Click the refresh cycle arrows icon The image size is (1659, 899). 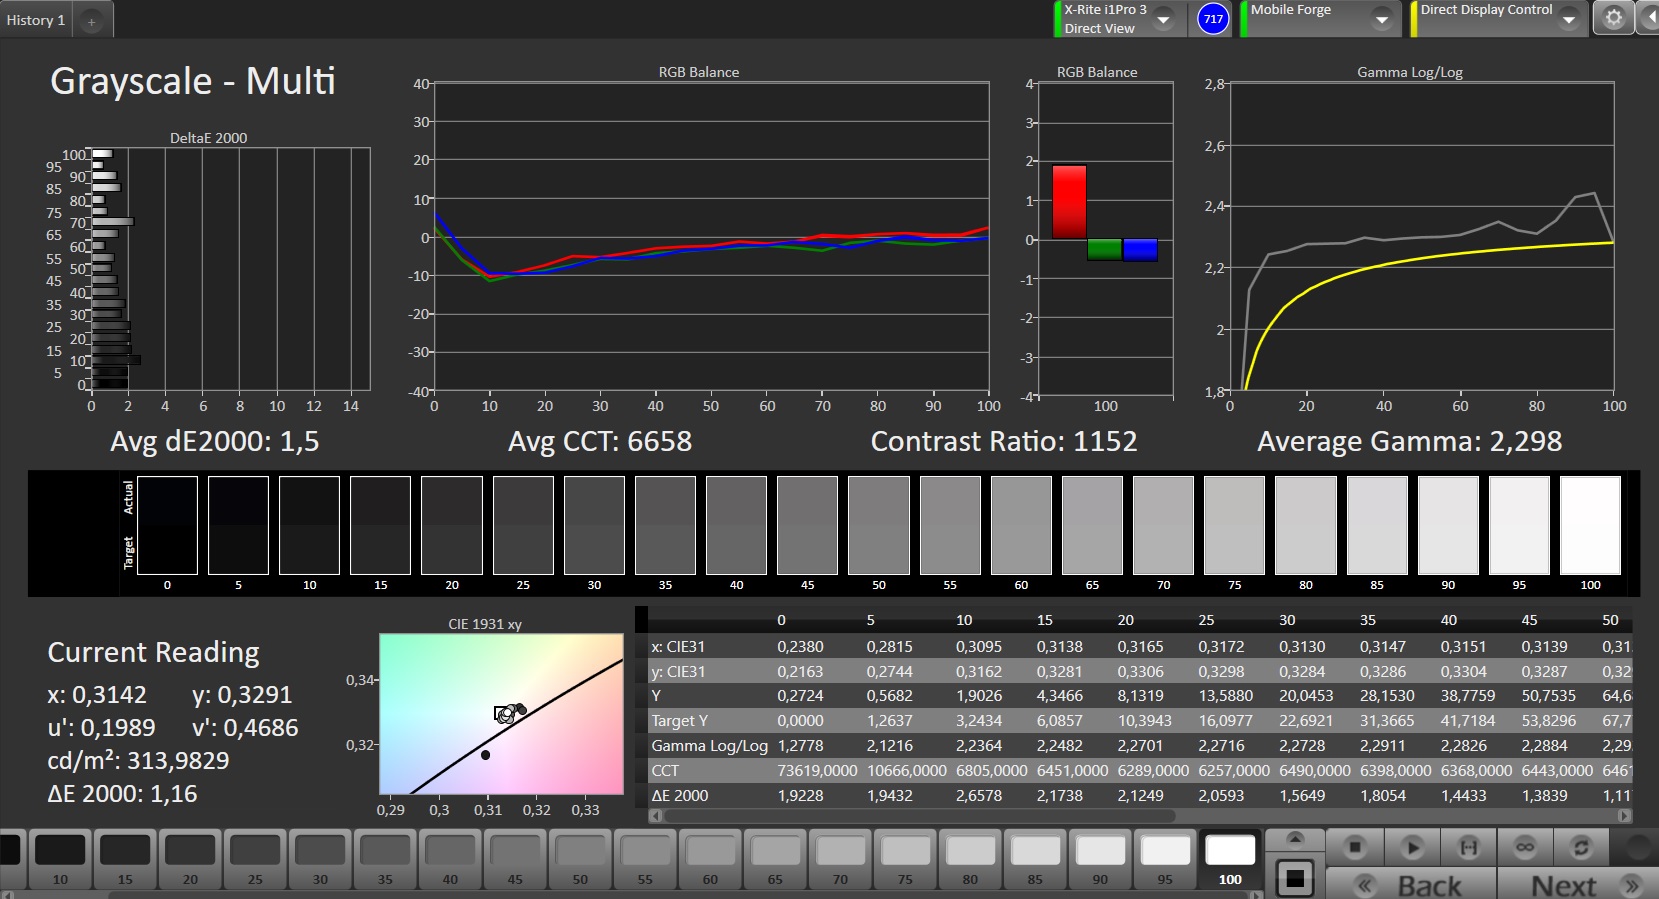coord(1581,847)
